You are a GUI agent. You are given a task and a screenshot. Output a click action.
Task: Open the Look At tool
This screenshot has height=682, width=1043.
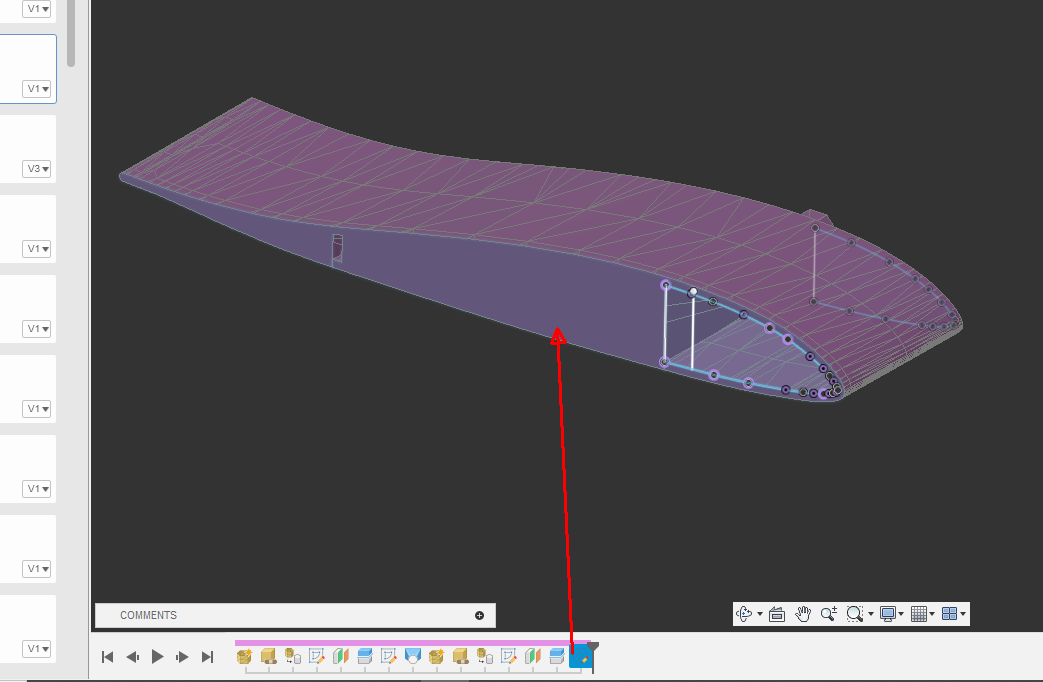point(777,614)
